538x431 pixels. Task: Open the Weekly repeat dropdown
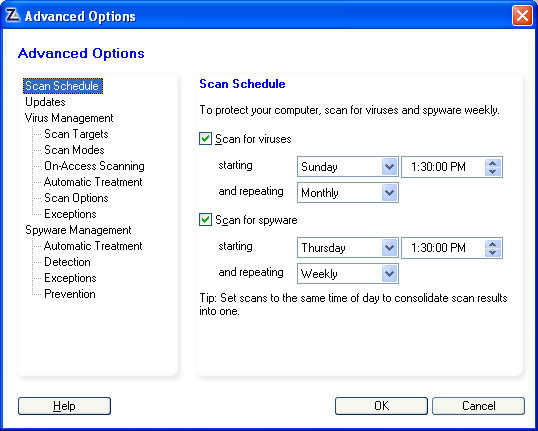point(348,273)
